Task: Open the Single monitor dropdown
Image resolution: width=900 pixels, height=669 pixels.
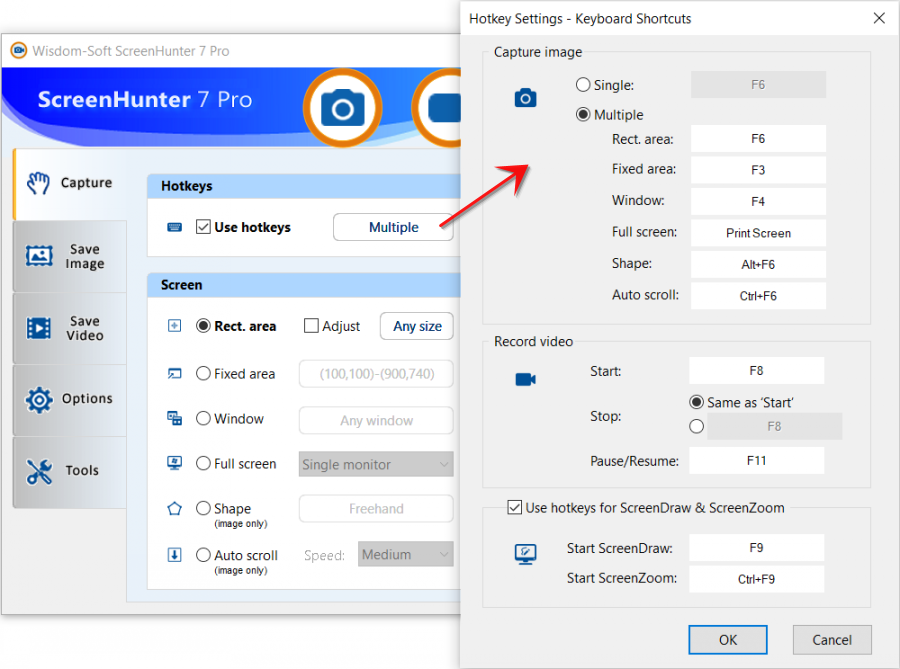Action: [x=376, y=464]
